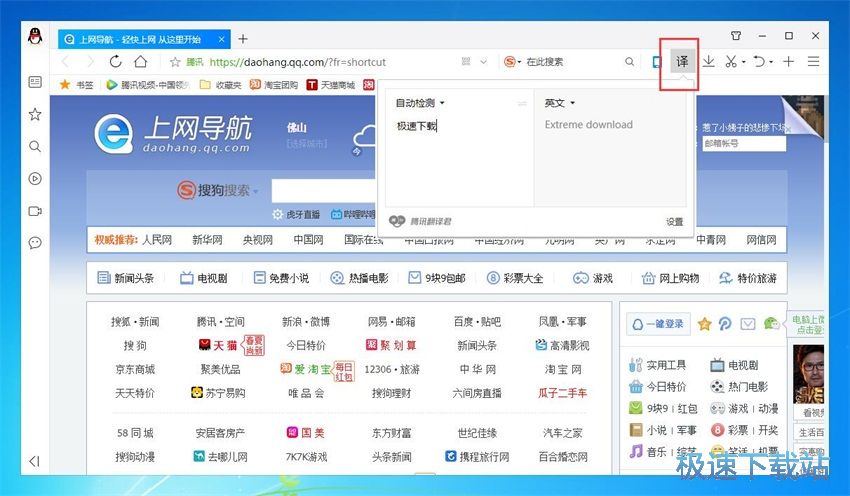Screen dimensions: 850x496
Task: Select the scissors screenshot tool
Action: (x=731, y=62)
